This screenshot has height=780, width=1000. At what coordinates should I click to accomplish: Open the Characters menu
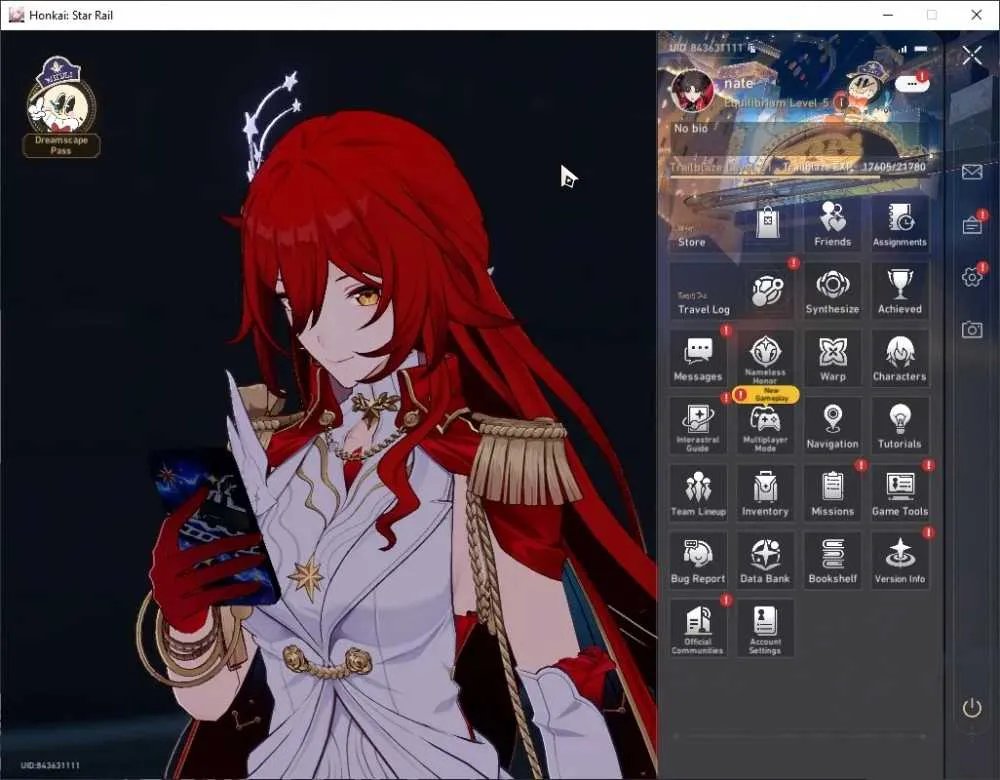[x=900, y=359]
